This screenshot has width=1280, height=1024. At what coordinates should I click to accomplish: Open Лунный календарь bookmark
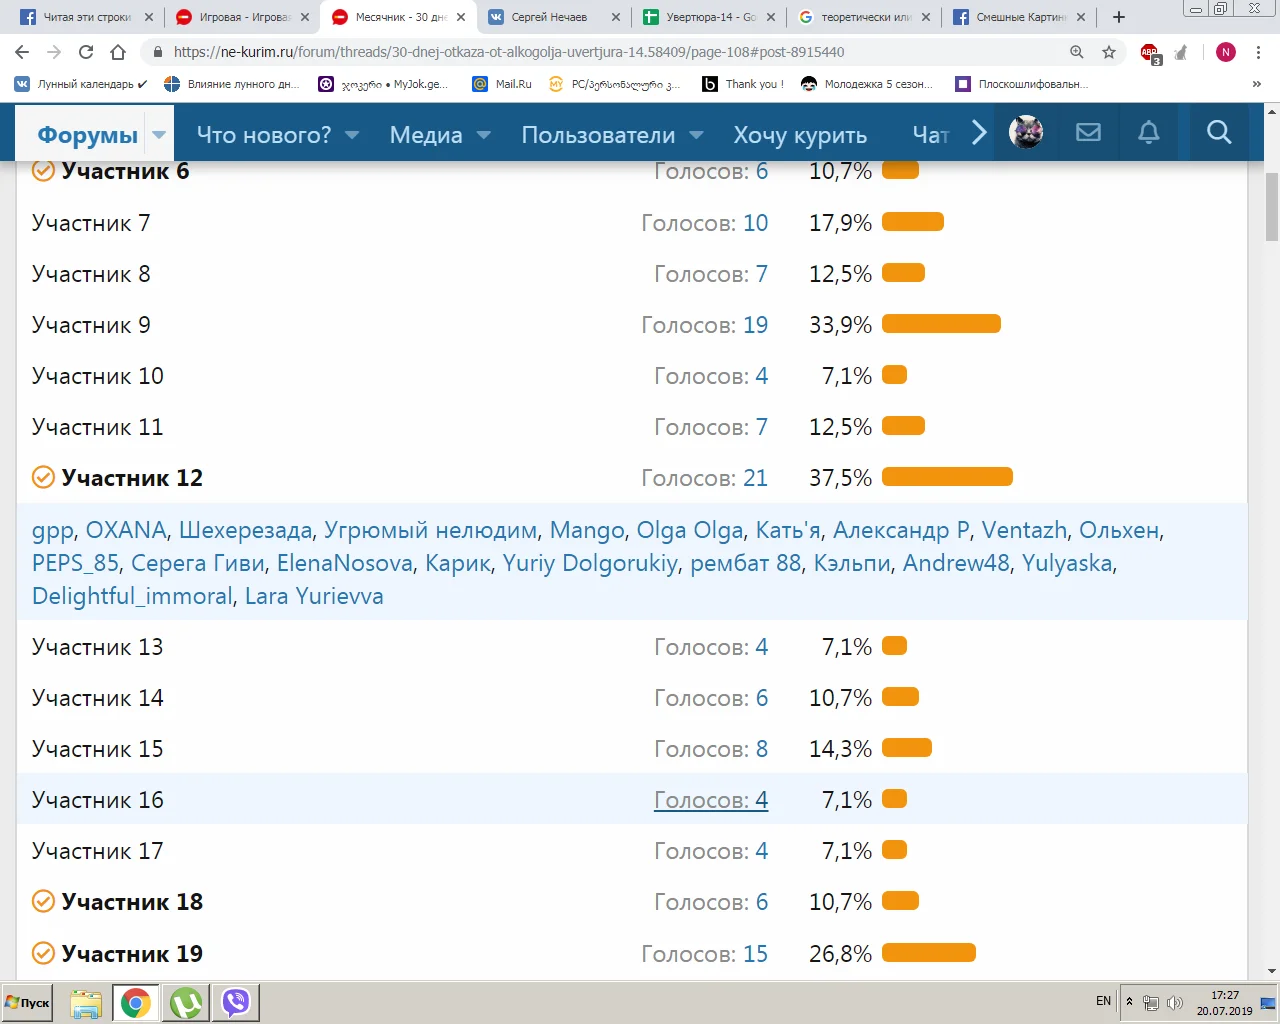coord(82,84)
